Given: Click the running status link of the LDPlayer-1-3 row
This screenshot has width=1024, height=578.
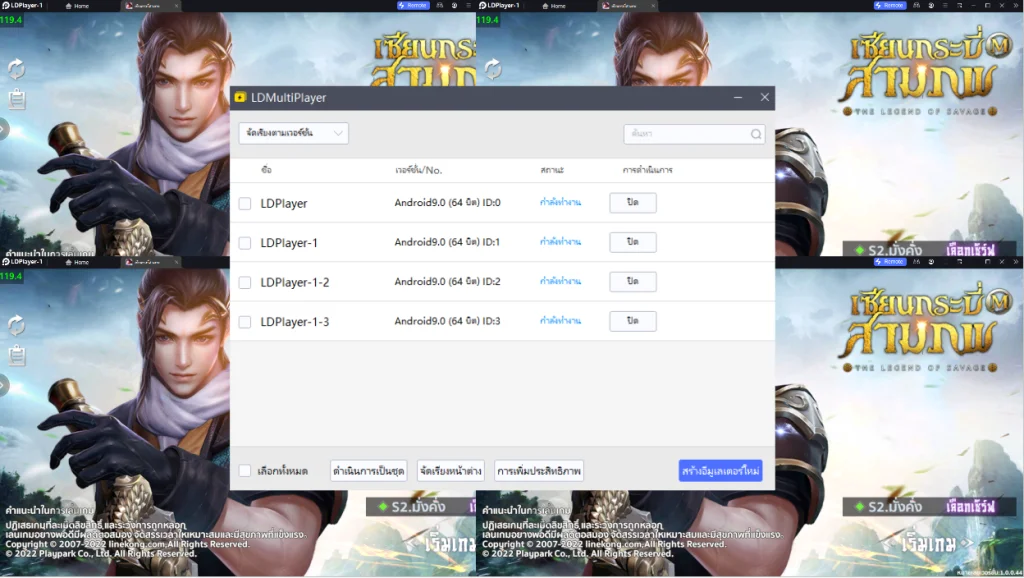Looking at the screenshot, I should pos(560,321).
